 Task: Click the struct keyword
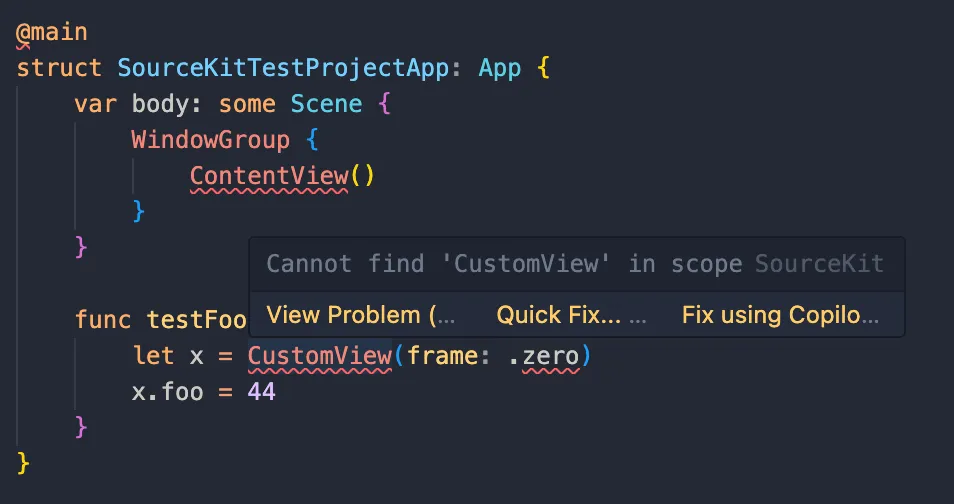(x=59, y=68)
